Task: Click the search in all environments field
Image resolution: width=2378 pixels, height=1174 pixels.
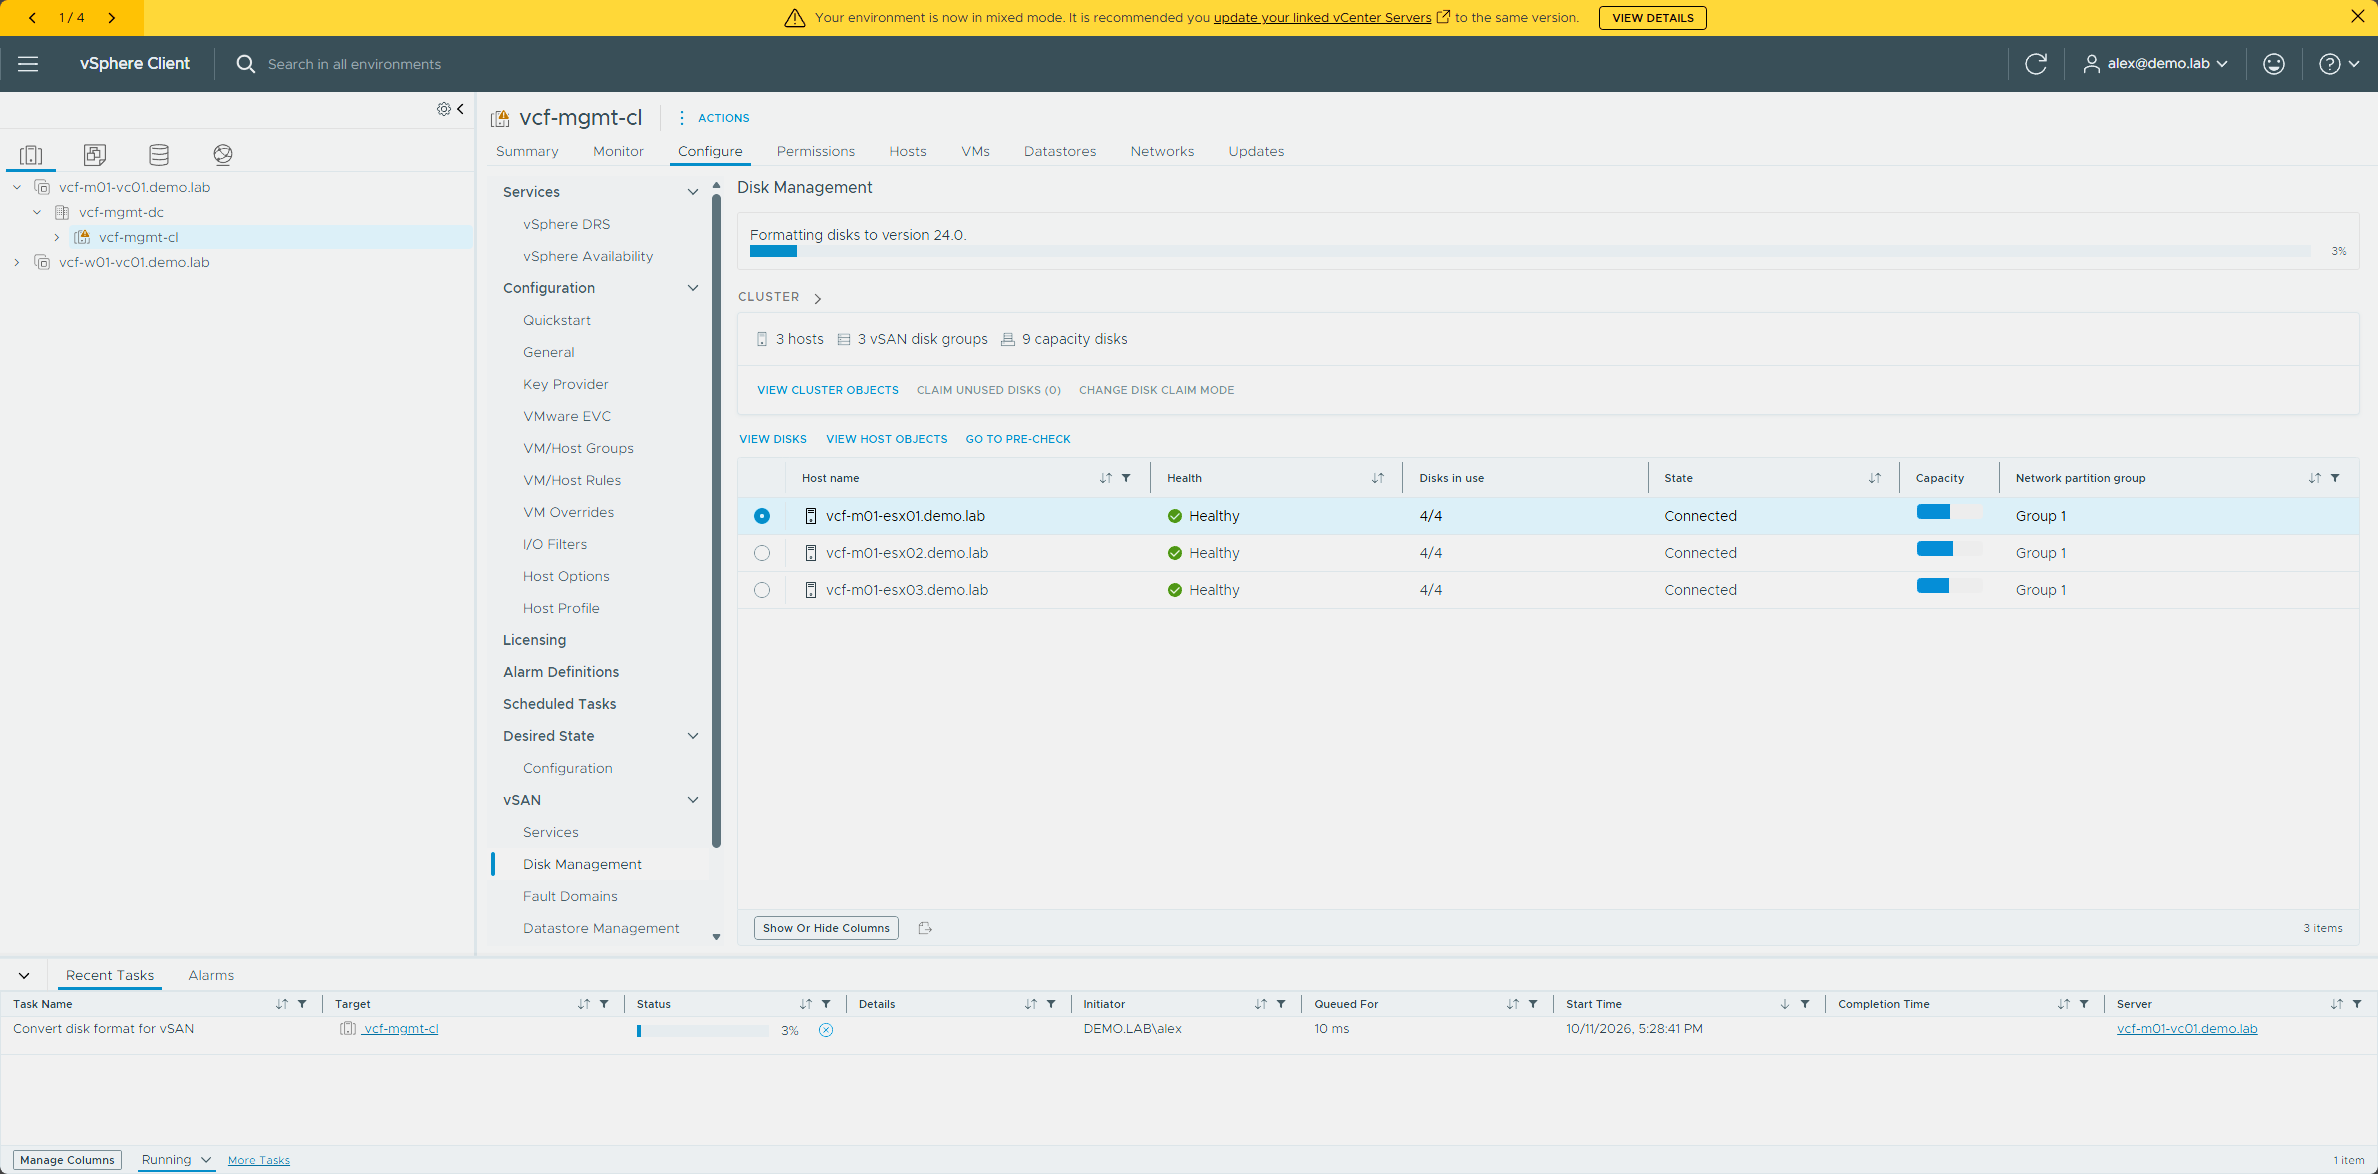Action: click(354, 64)
